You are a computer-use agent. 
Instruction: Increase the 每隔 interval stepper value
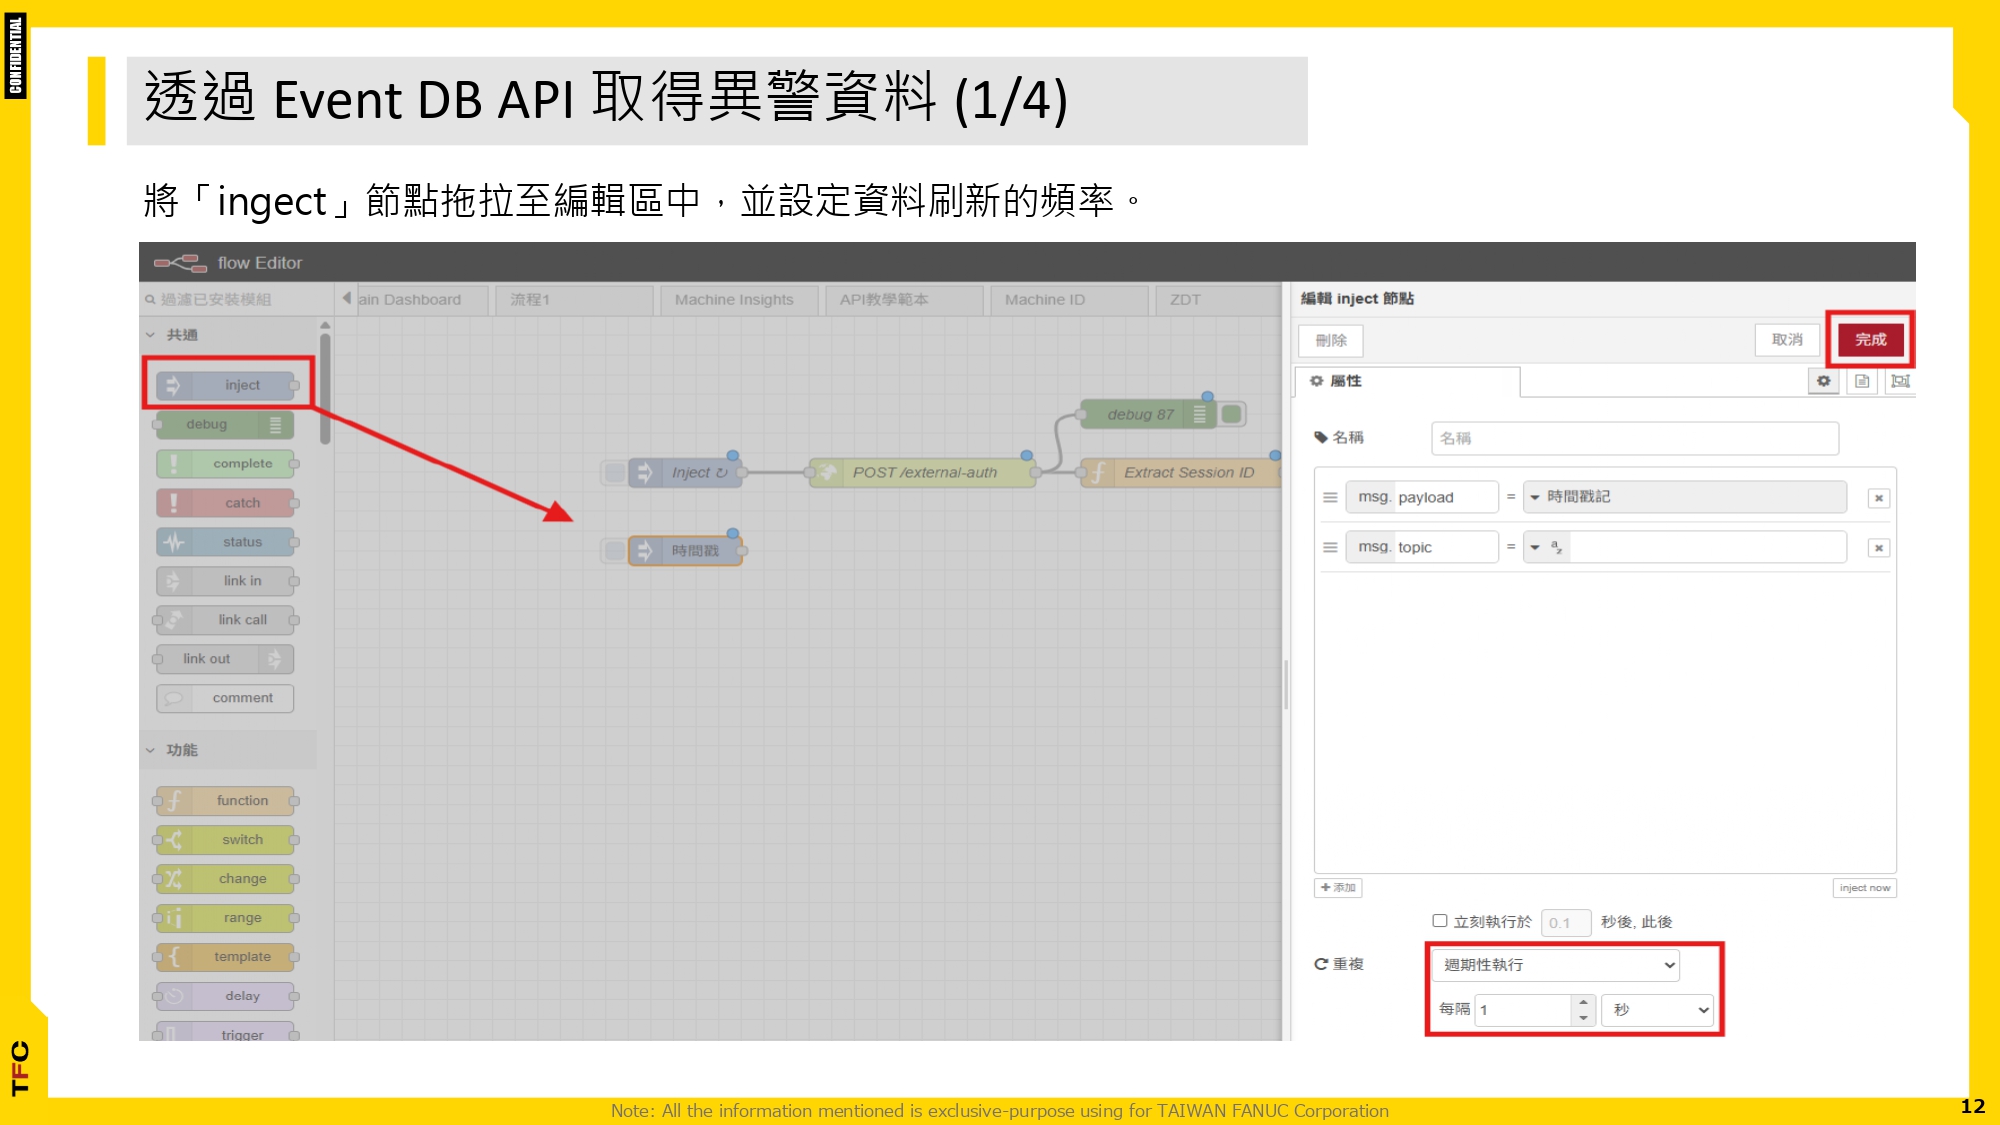1583,1002
